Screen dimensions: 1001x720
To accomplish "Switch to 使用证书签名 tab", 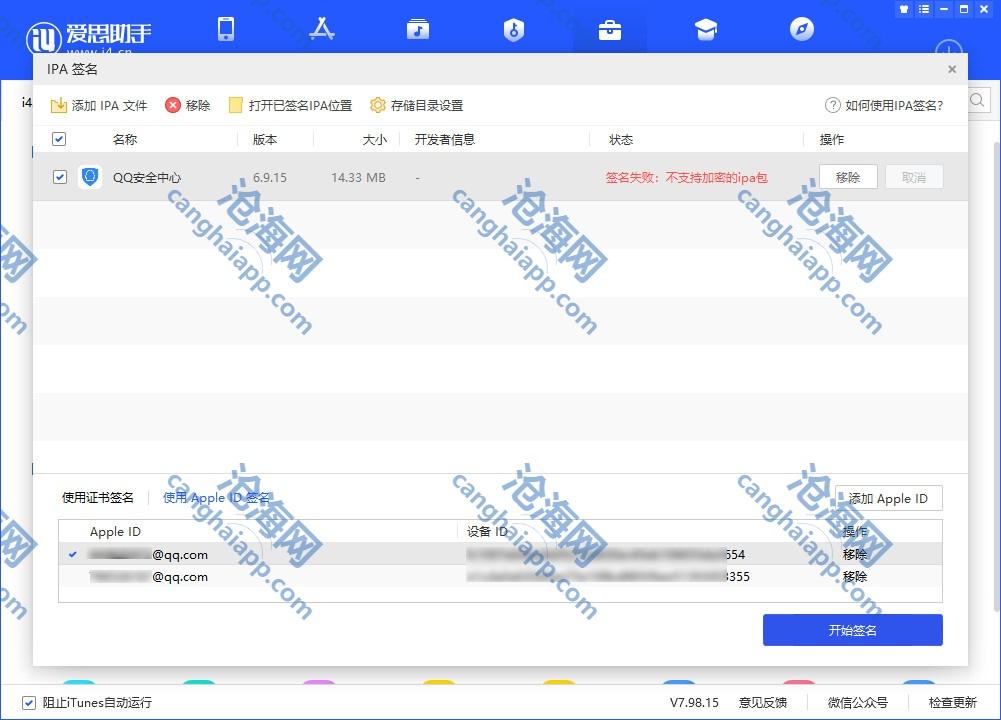I will pyautogui.click(x=98, y=497).
